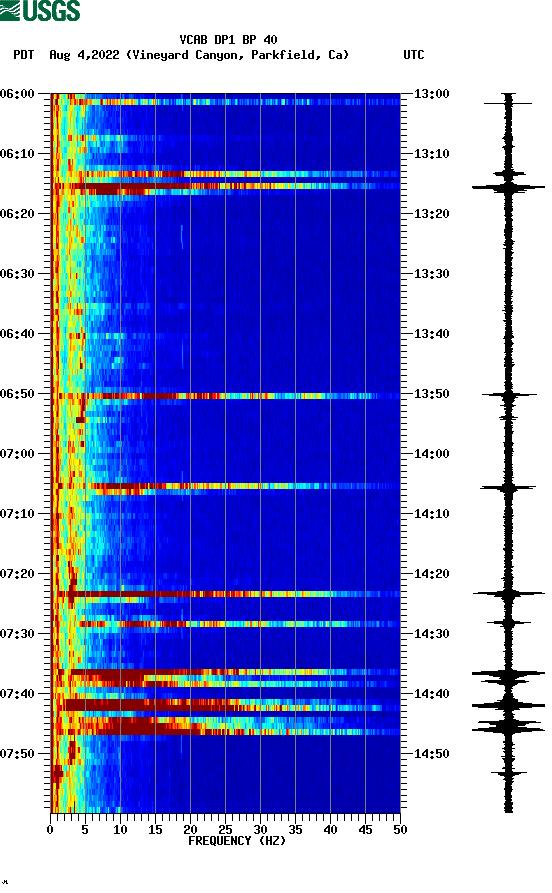
Task: Click the 13:10 UTC time label
Action: [x=431, y=154]
